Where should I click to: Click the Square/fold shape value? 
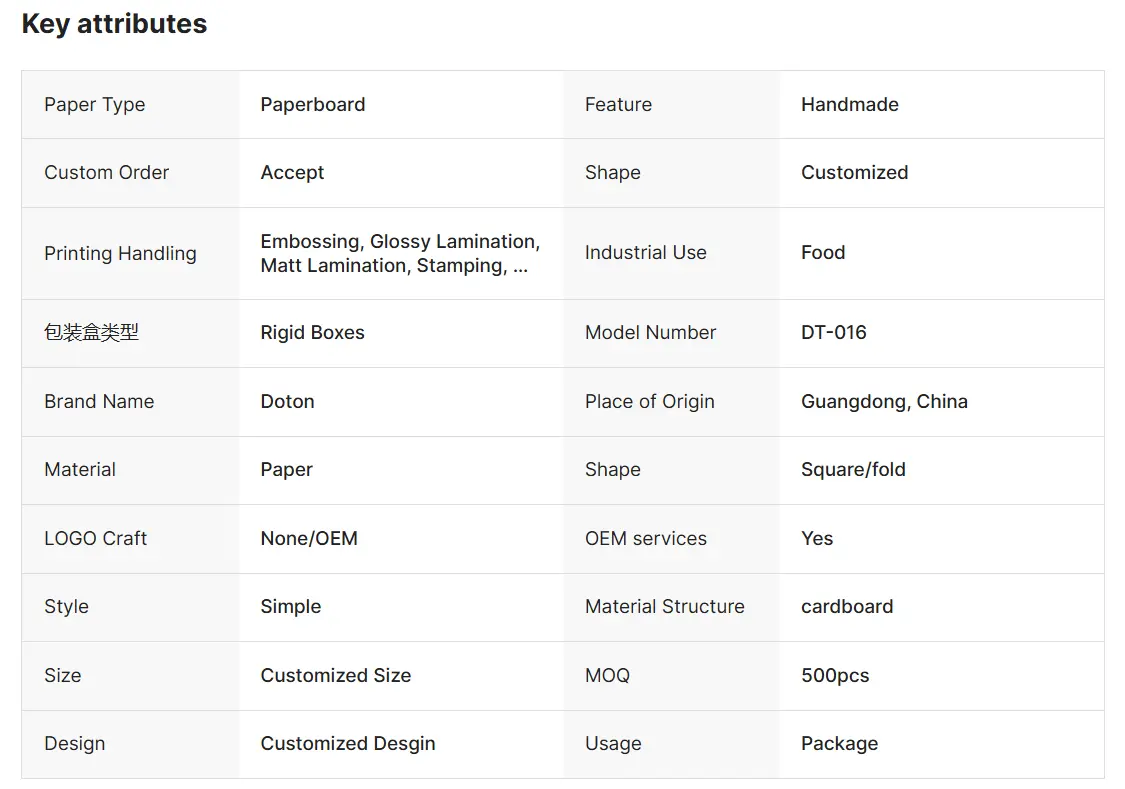[853, 470]
